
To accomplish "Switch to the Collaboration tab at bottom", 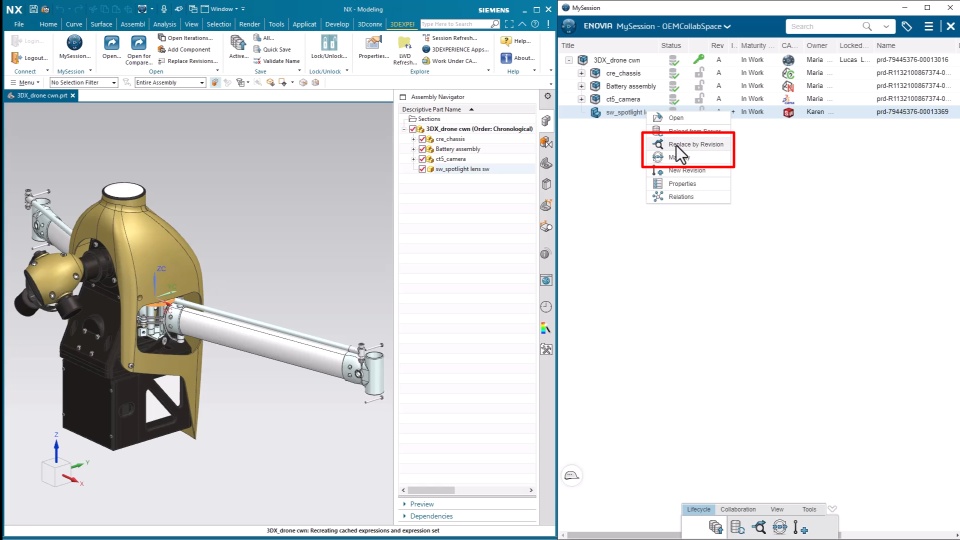I will coord(738,509).
